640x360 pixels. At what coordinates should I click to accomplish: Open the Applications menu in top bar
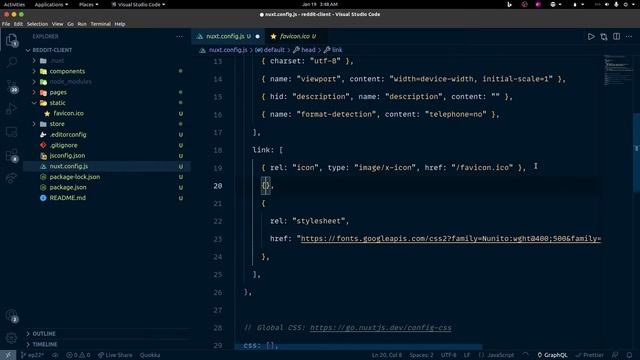51,4
